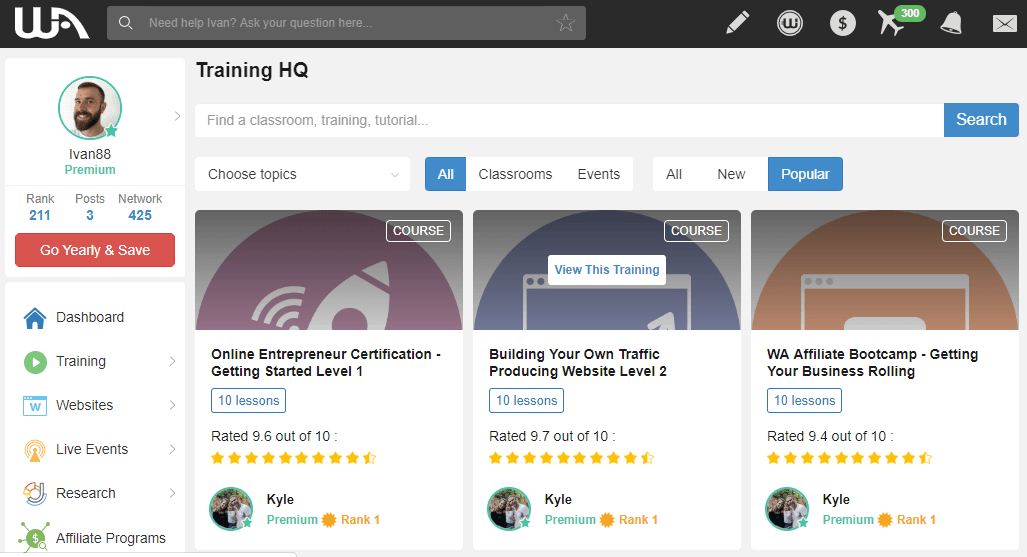Click star rating of 9.7 rated course

tap(572, 458)
